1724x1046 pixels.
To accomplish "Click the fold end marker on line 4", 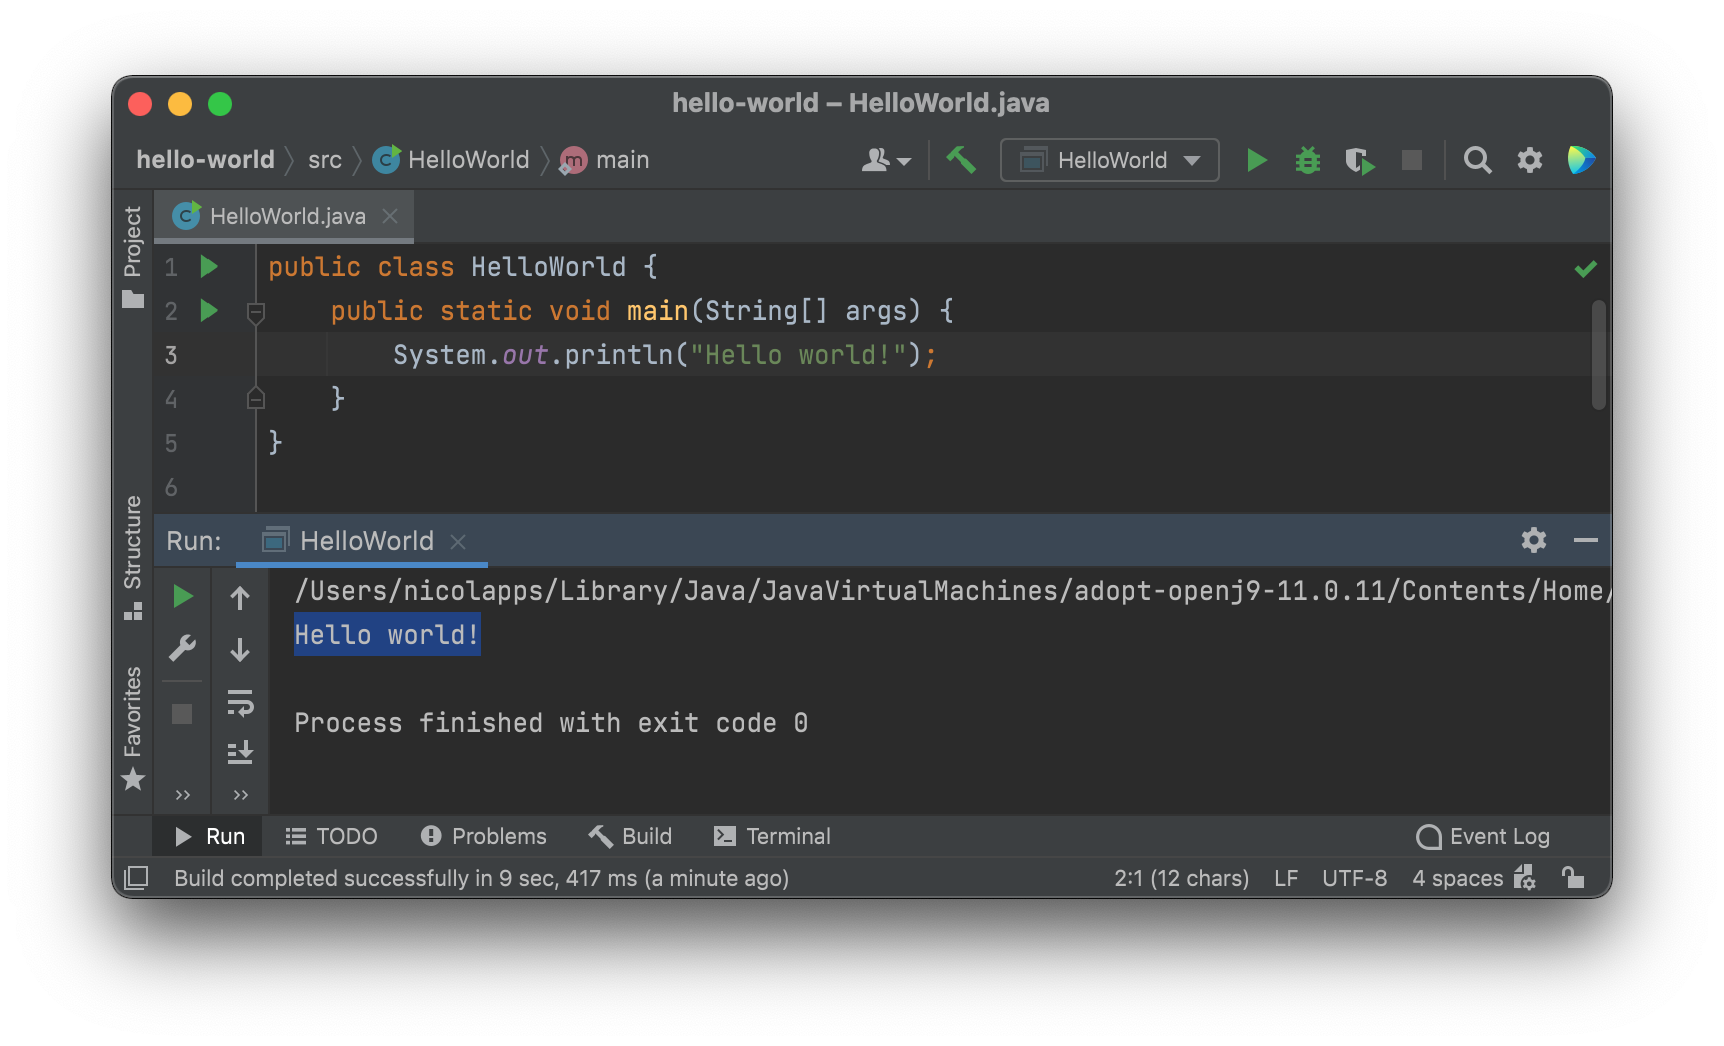I will pos(256,398).
